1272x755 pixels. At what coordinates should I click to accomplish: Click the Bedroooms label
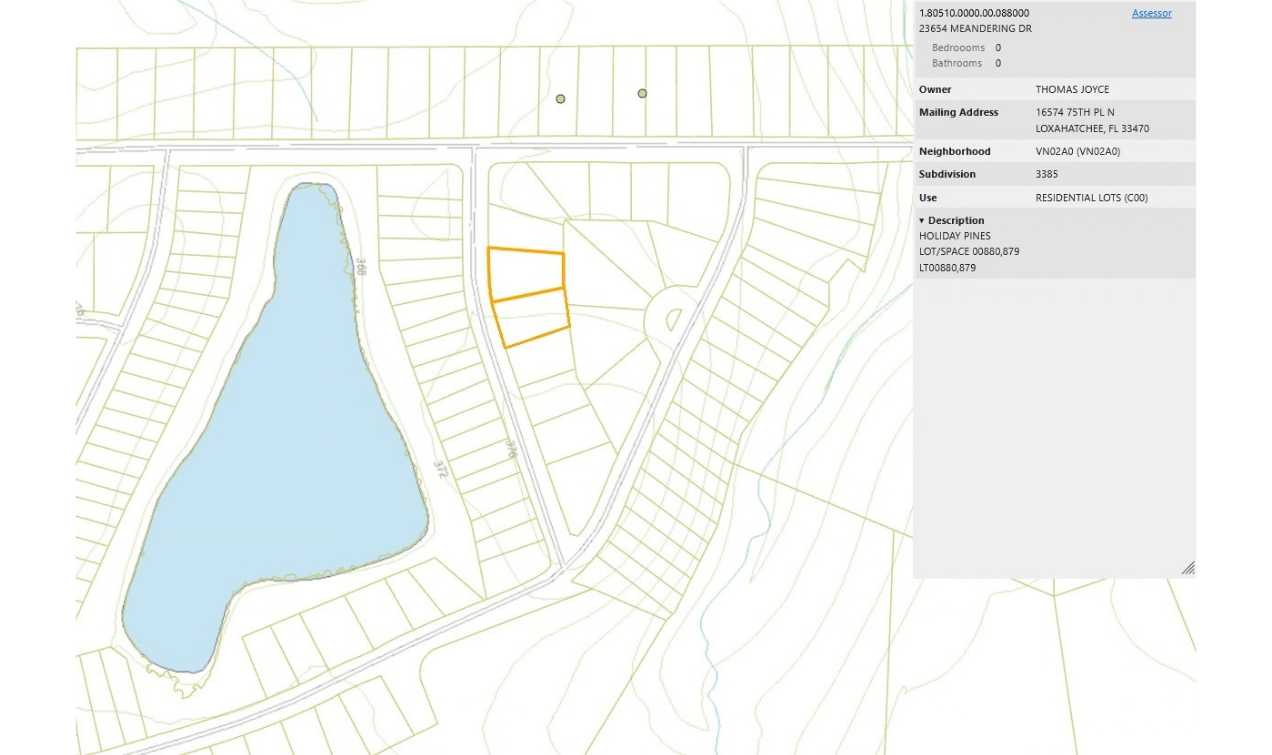[958, 48]
